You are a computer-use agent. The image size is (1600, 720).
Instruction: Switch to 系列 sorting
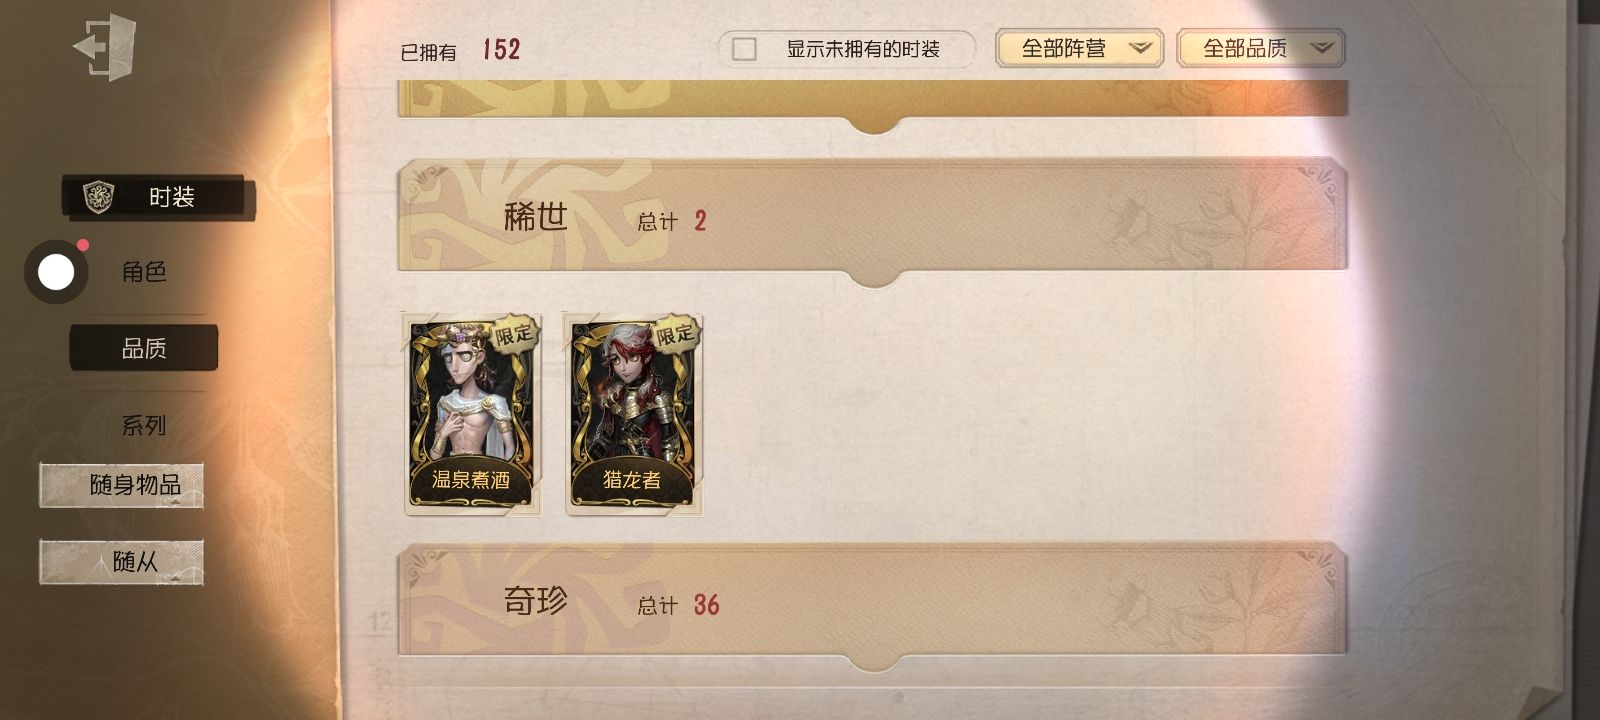point(144,425)
